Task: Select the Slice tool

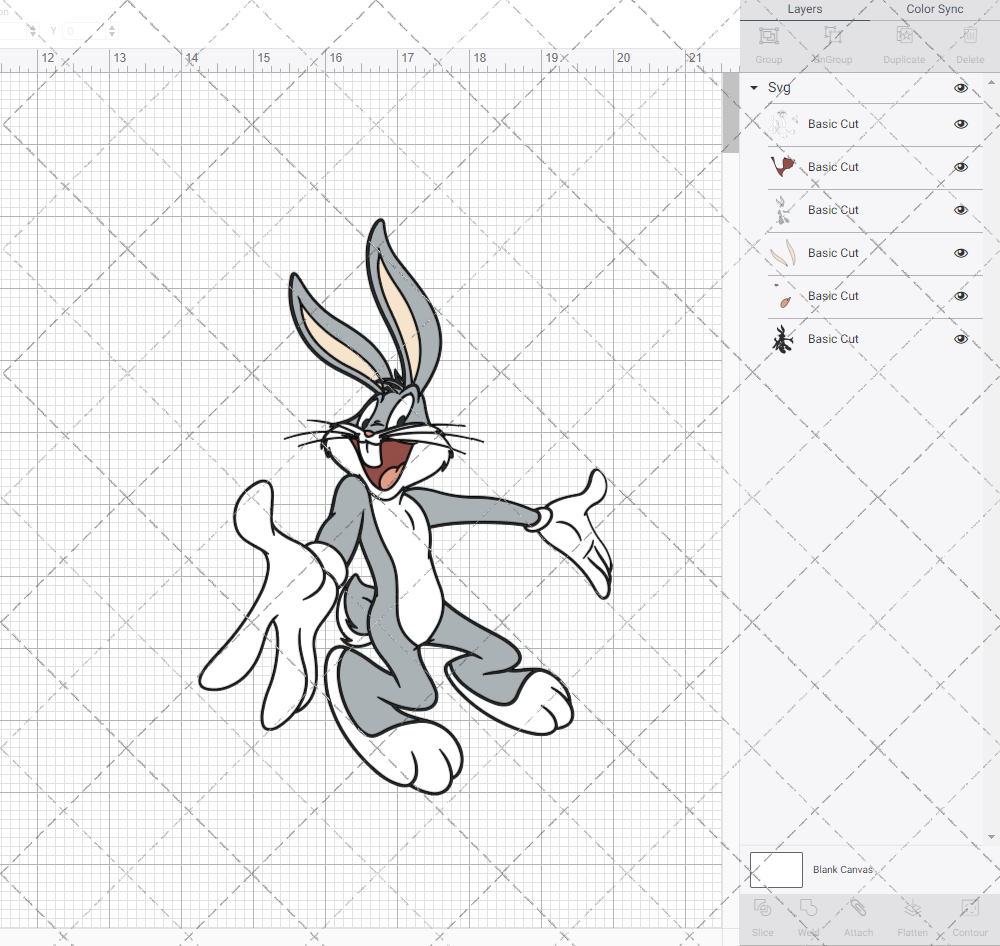Action: click(762, 908)
